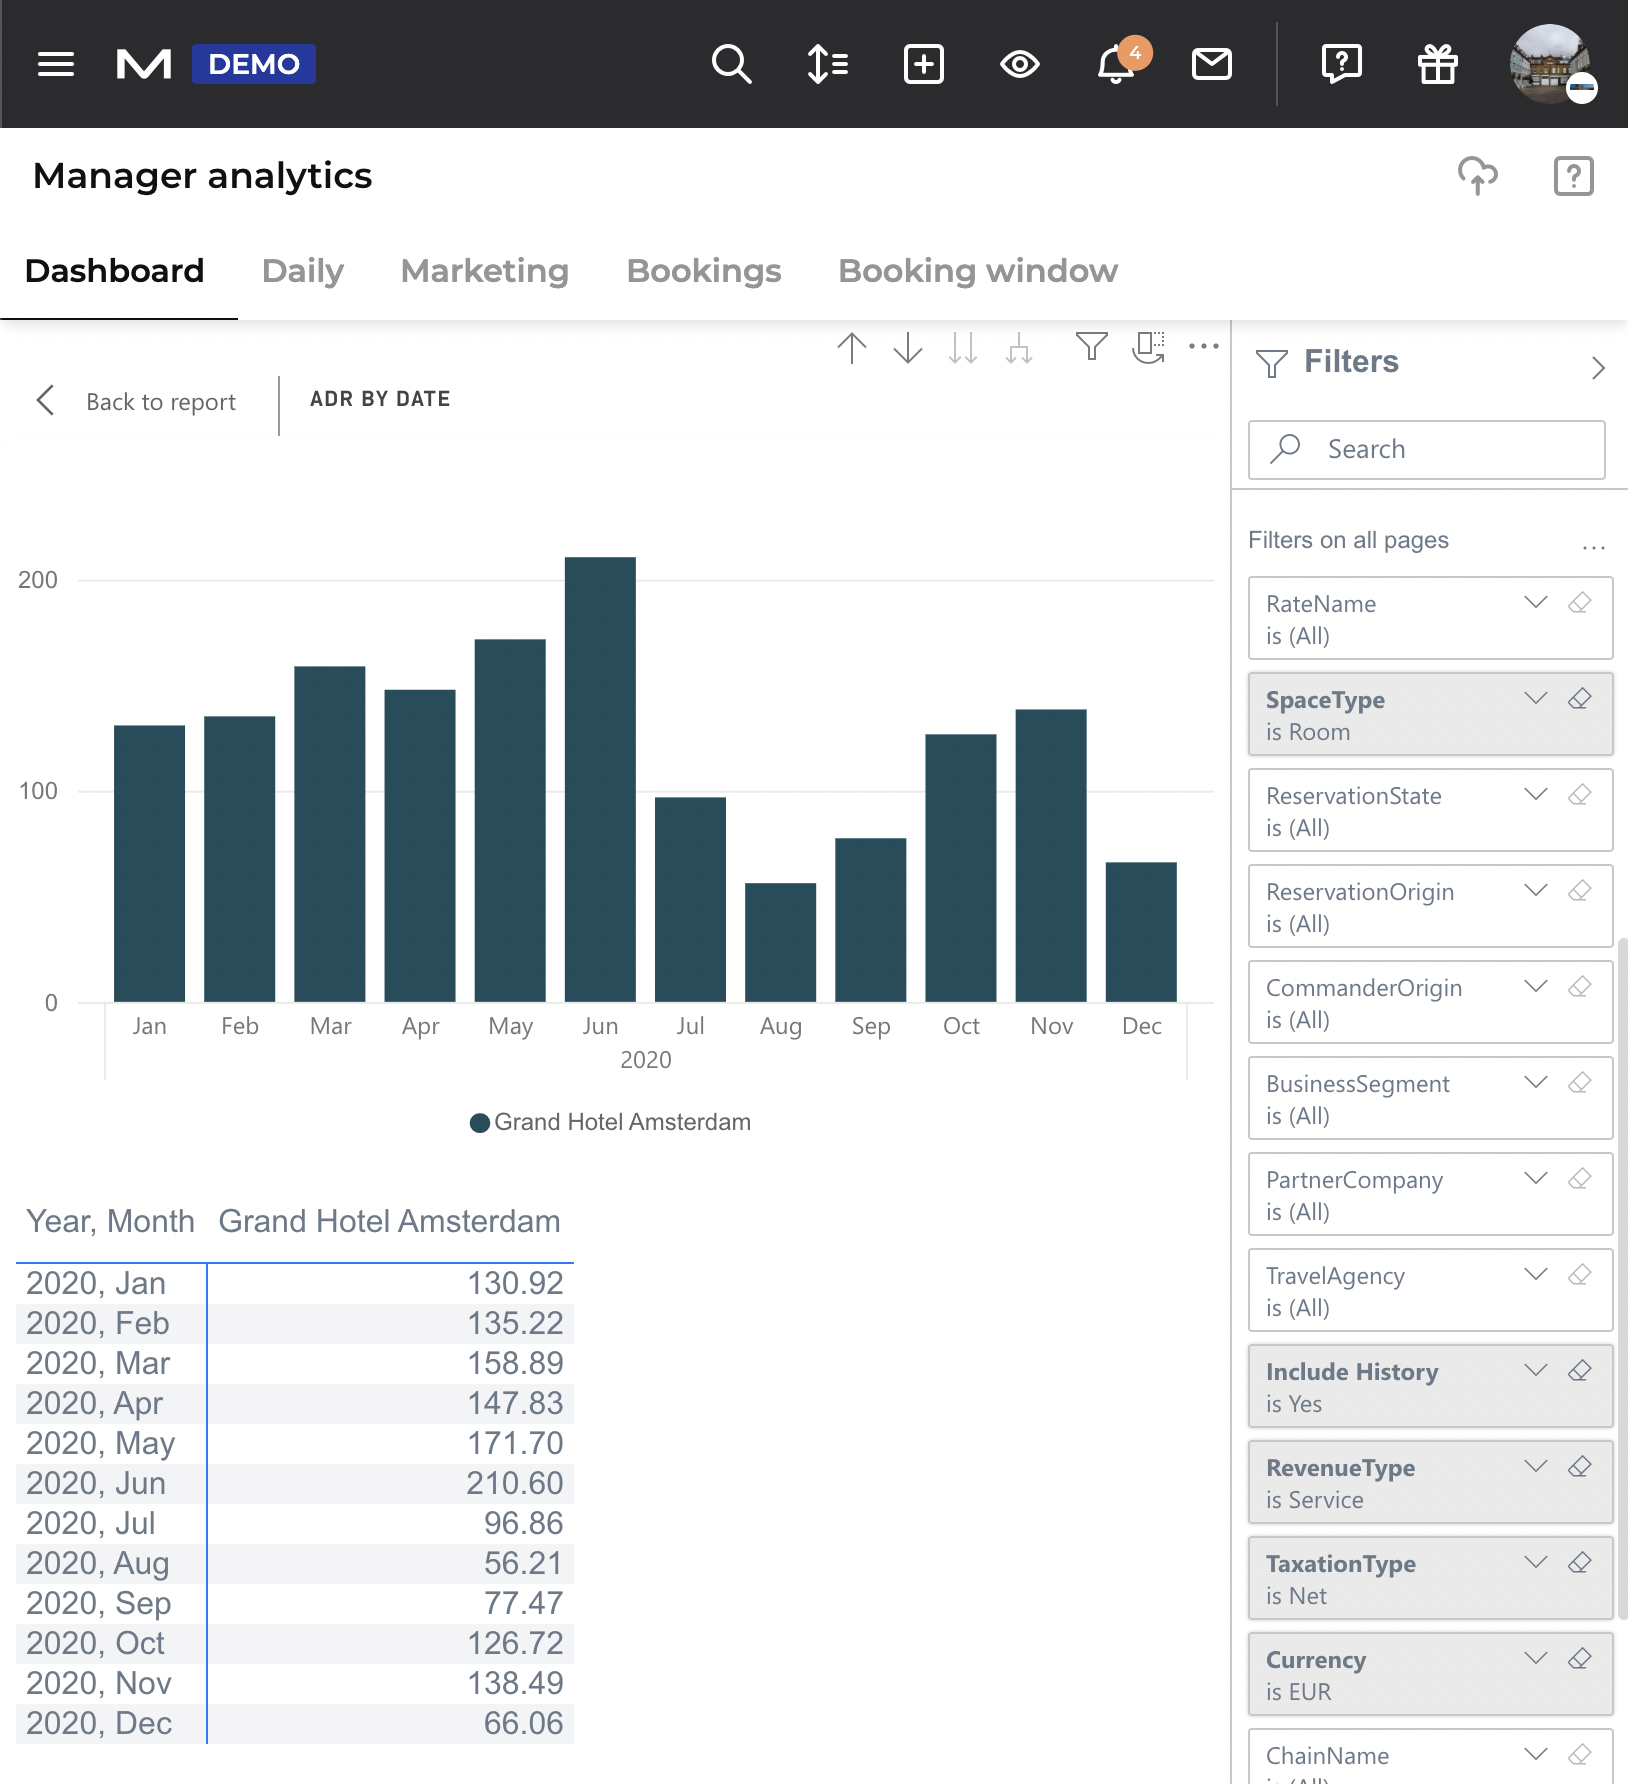Sort by Grand Hotel Amsterdam column header
Screen dimensions: 1628x1784
click(389, 1221)
